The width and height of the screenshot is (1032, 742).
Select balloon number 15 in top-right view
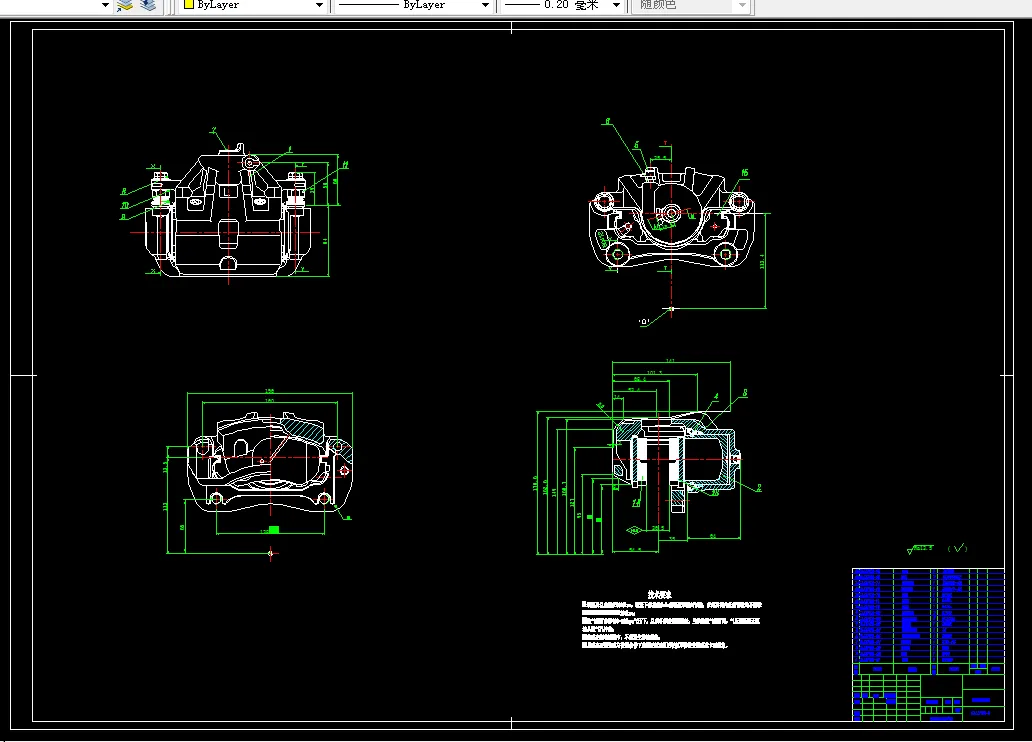[x=744, y=173]
